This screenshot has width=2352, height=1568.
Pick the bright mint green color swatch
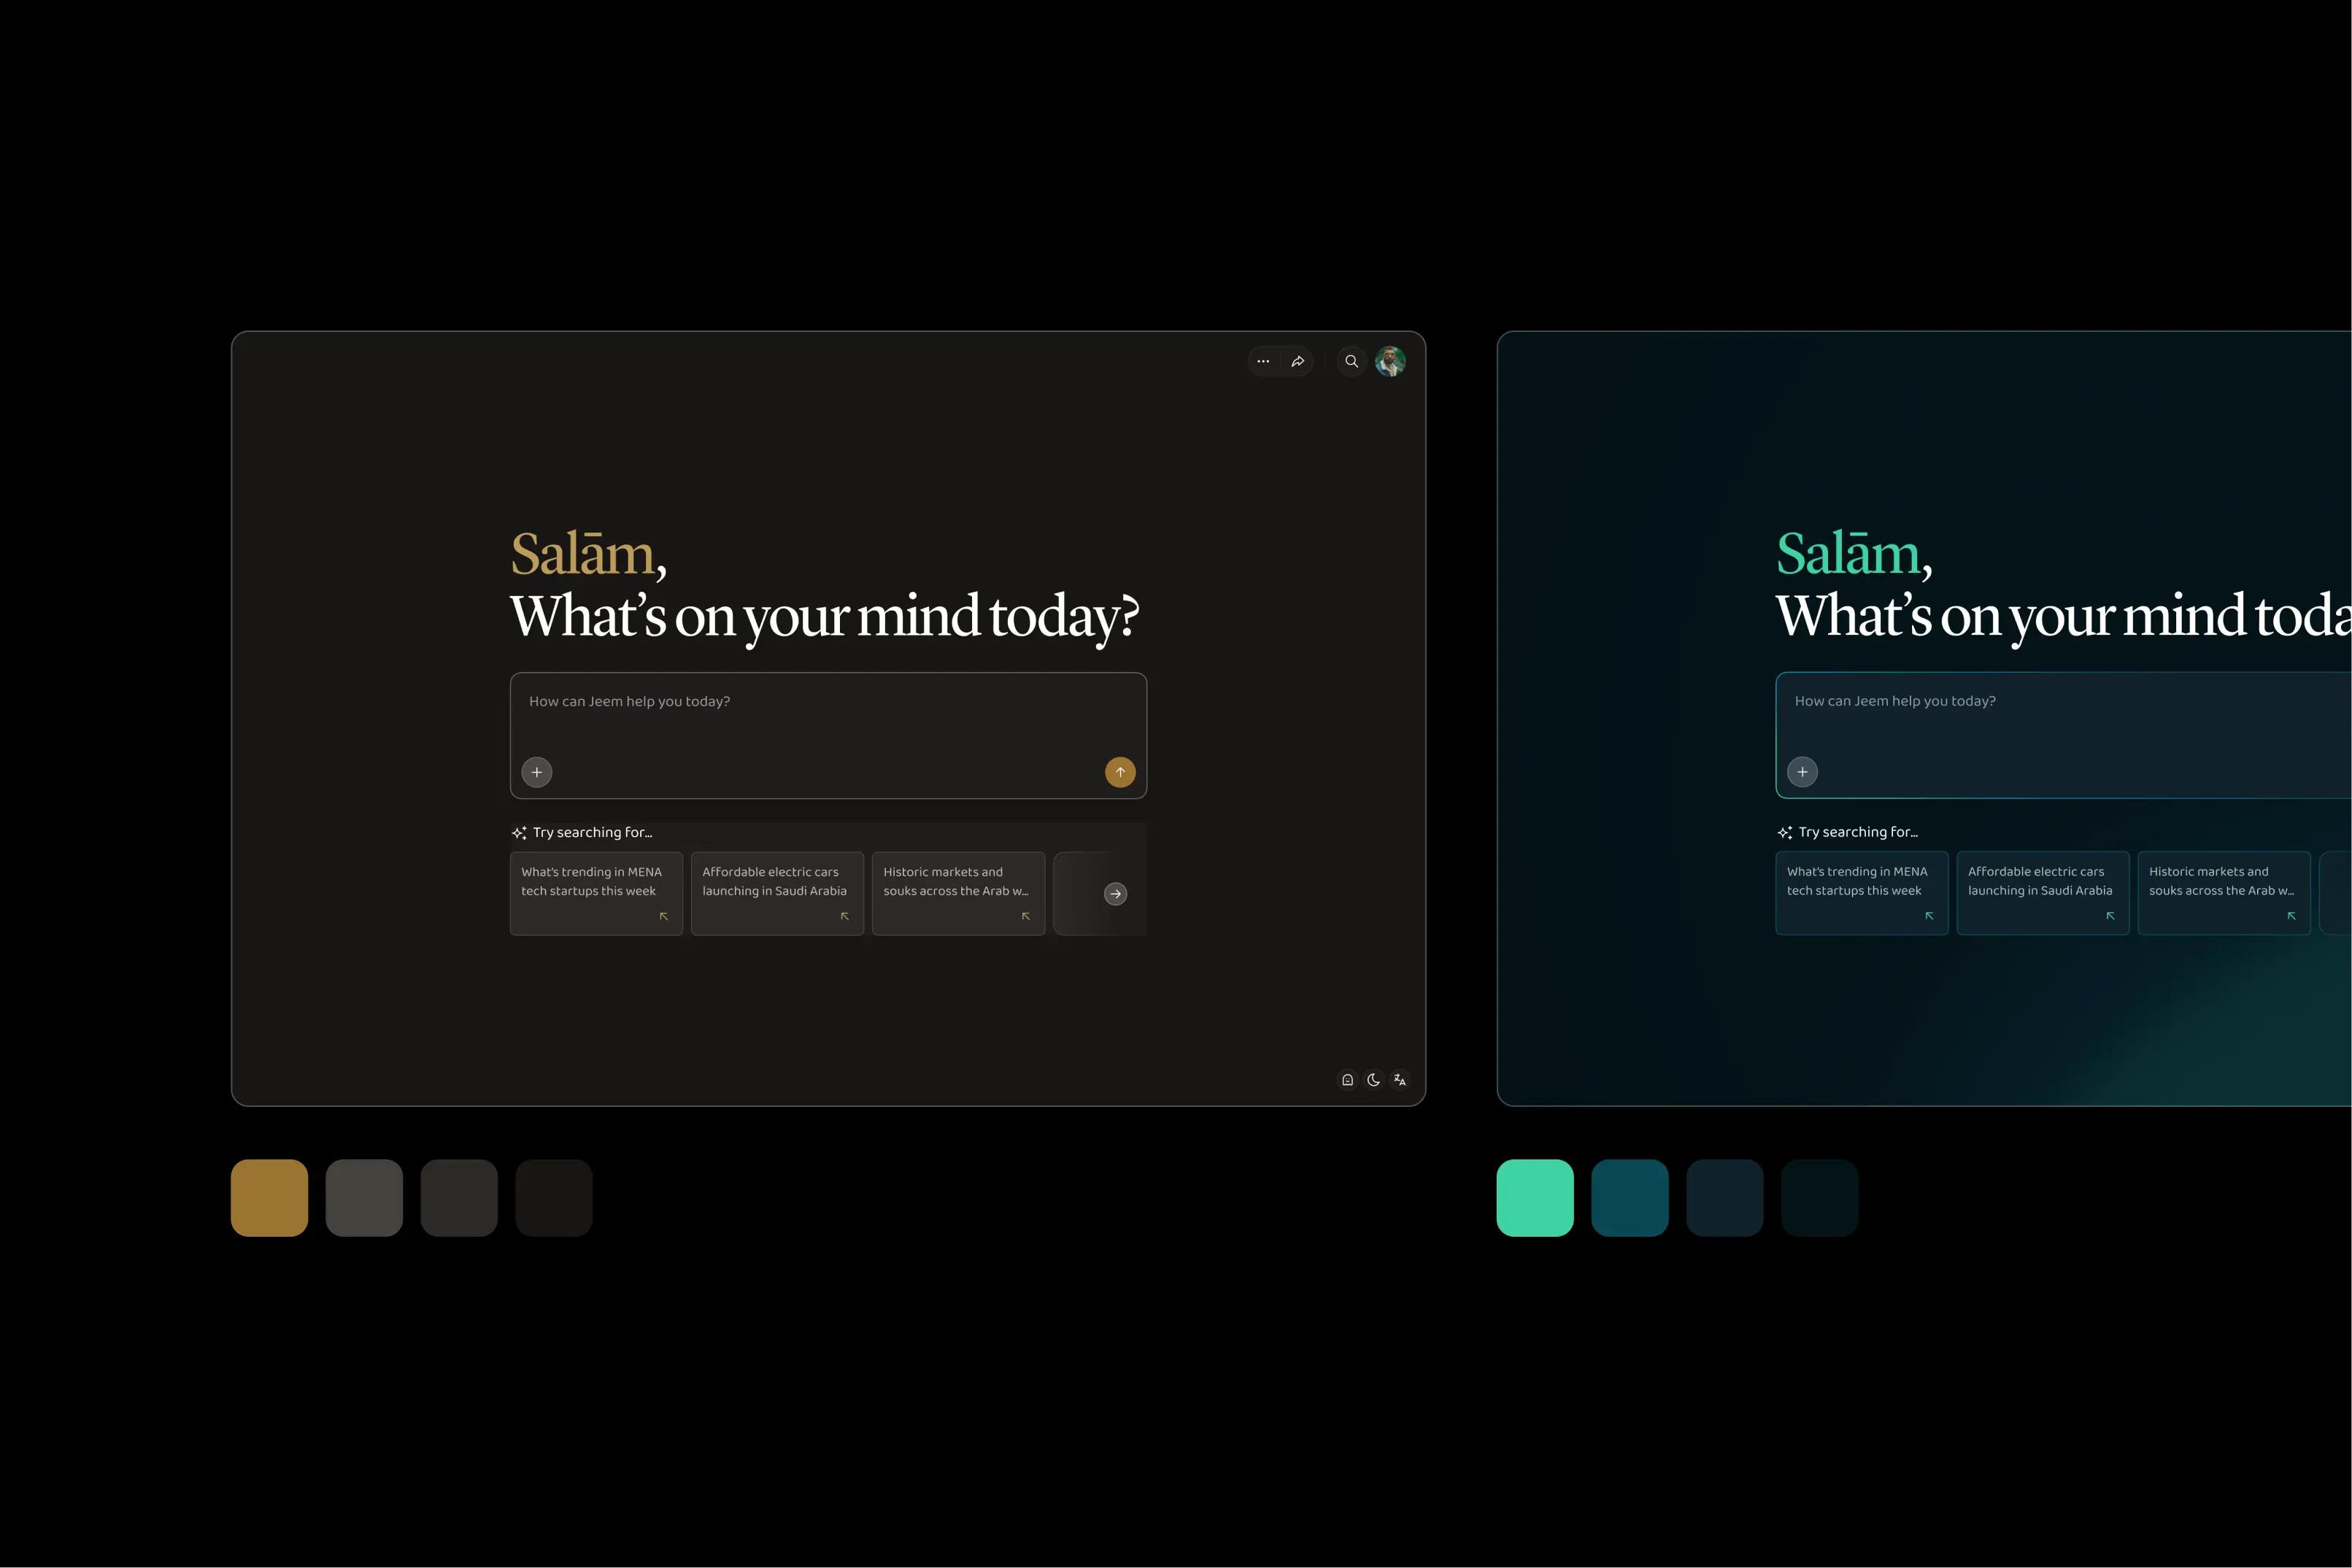tap(1535, 1198)
